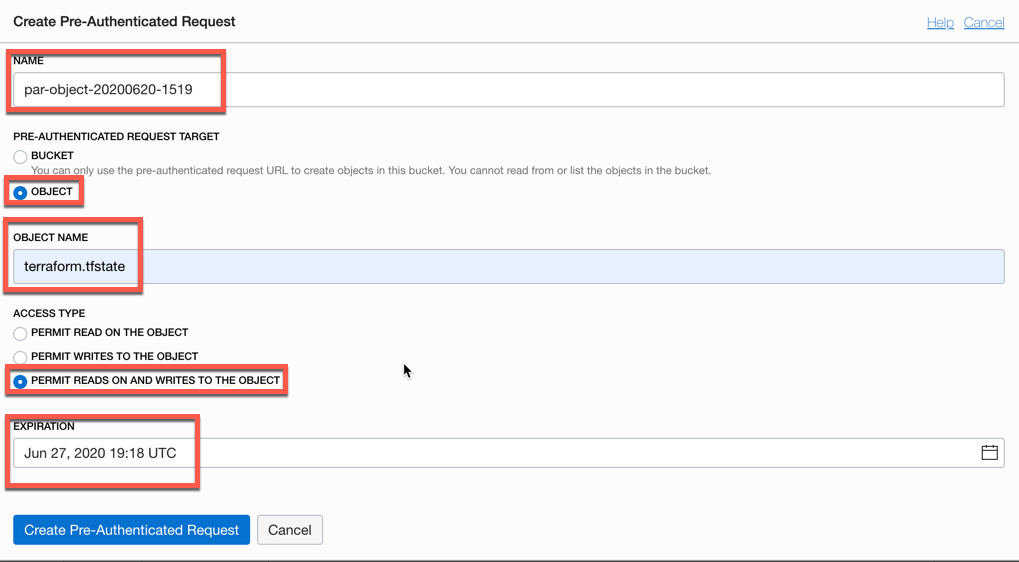Select Permit Reads on and Writes option

pyautogui.click(x=20, y=381)
